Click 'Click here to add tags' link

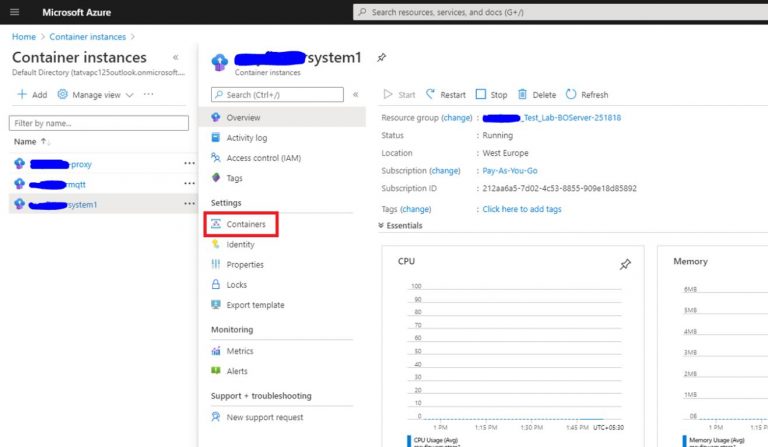521,209
